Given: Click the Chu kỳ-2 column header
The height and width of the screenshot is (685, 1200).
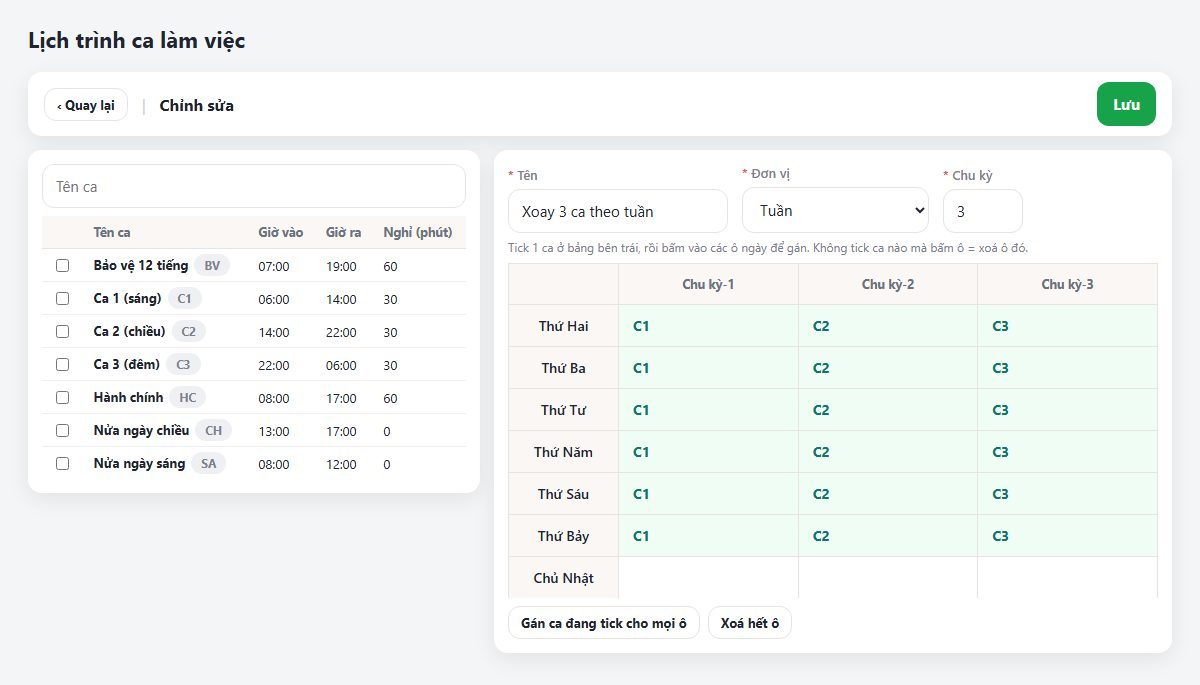Looking at the screenshot, I should coord(888,284).
